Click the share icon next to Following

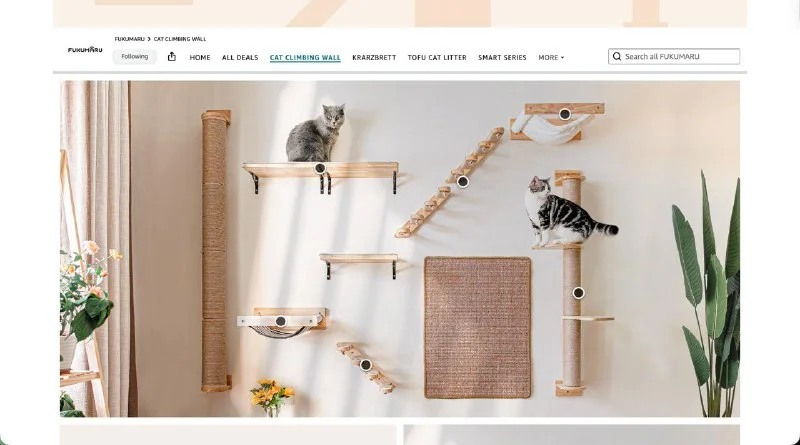[172, 57]
